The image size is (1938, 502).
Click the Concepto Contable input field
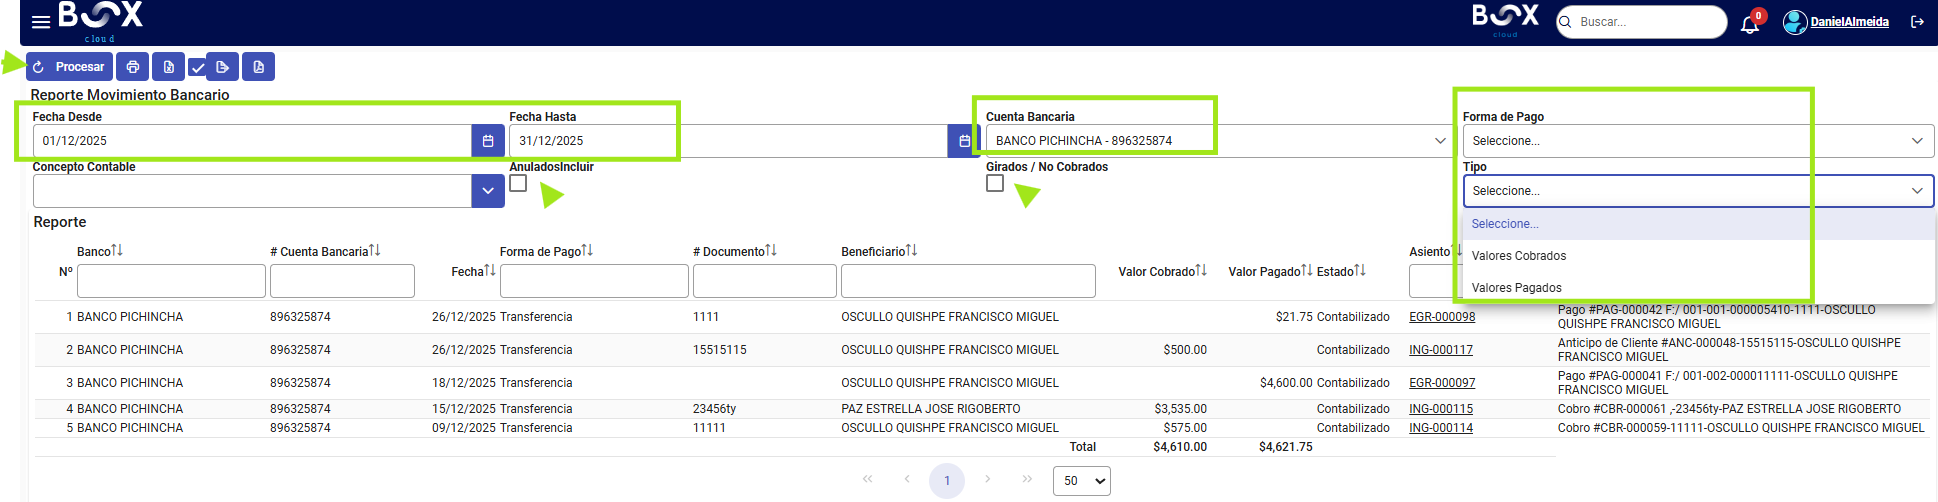(x=252, y=191)
